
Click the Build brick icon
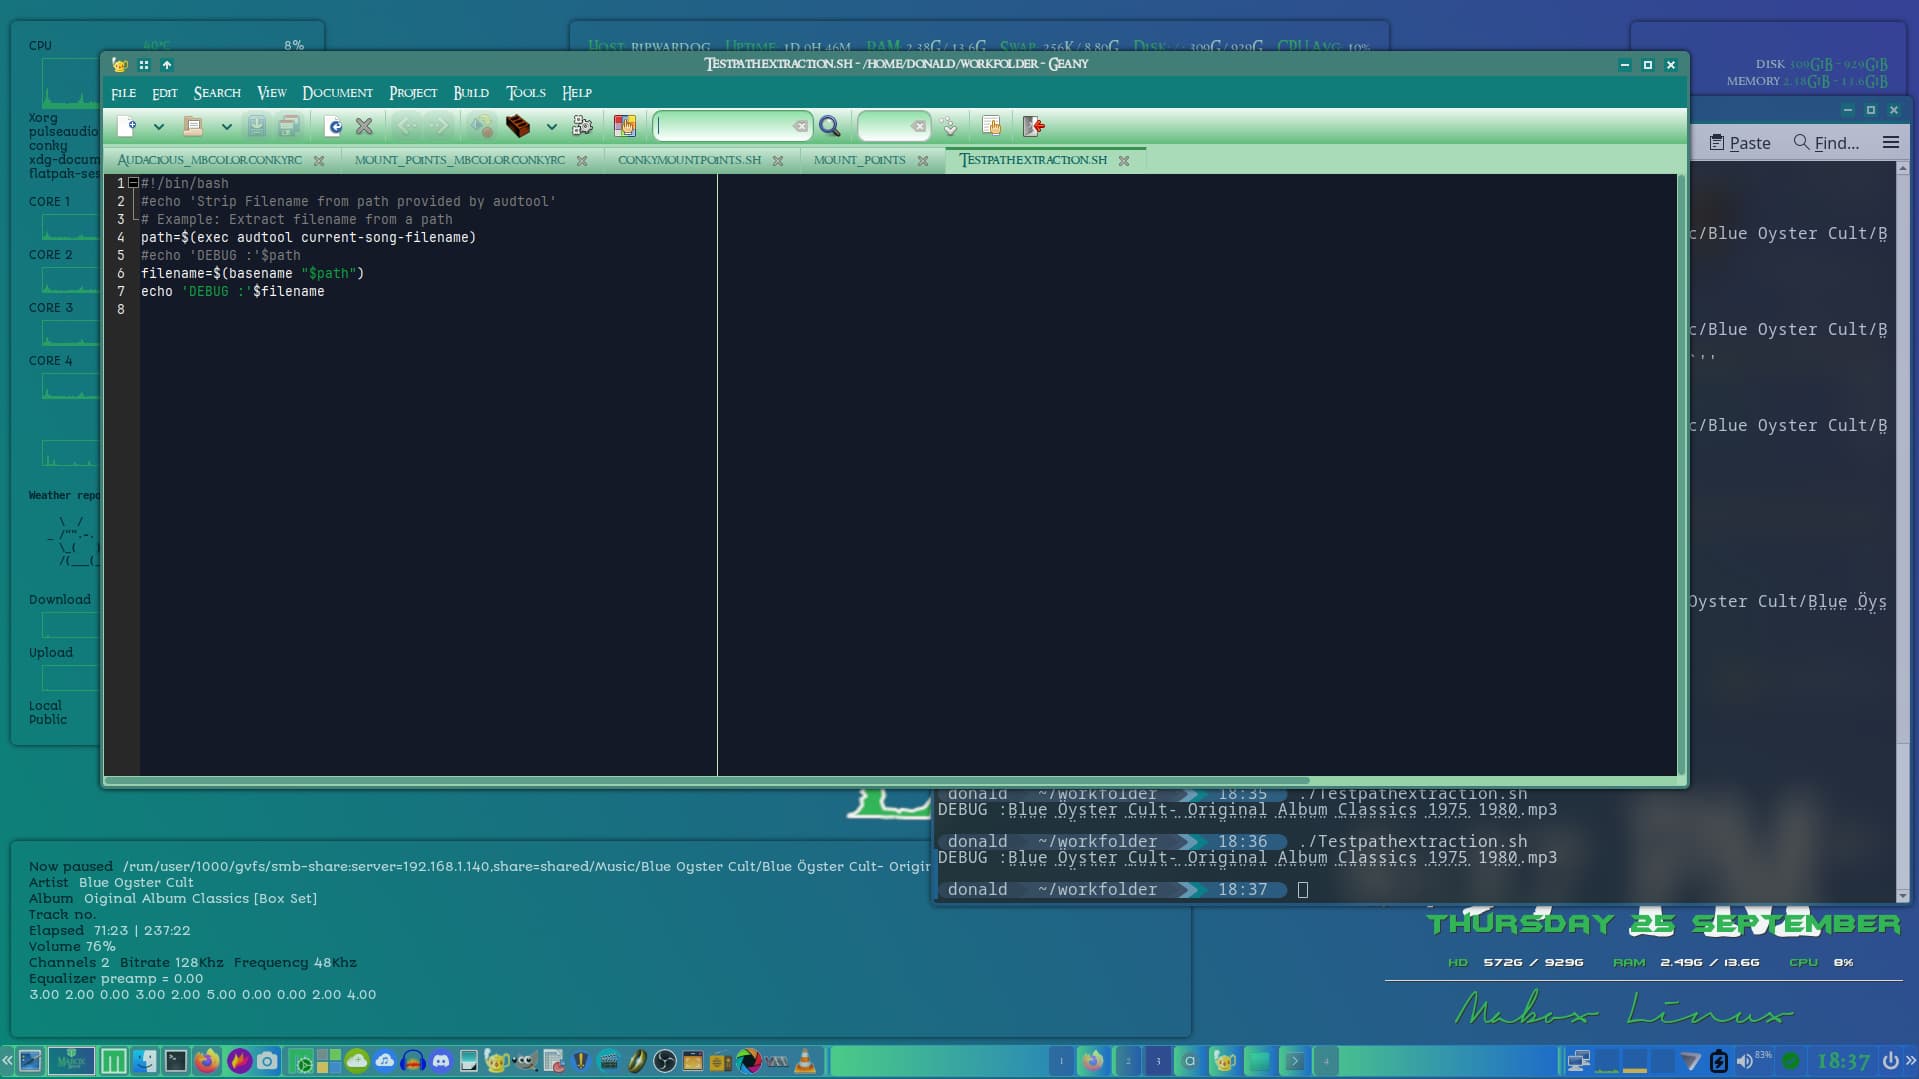pos(518,126)
